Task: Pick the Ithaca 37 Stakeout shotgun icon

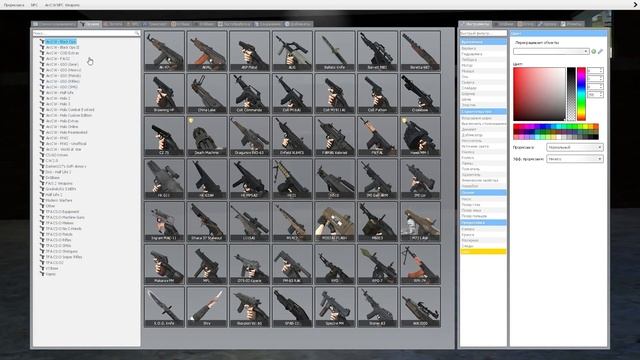Action: tap(207, 221)
